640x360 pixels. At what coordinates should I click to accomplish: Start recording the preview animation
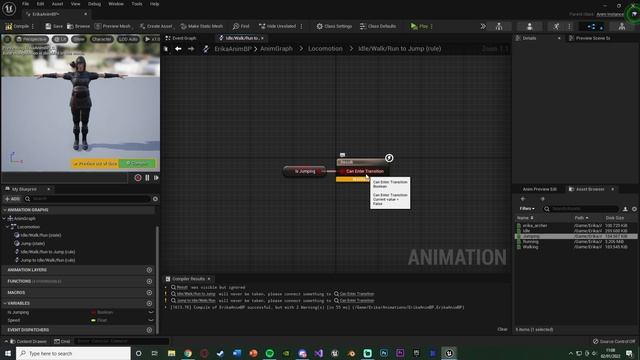tap(138, 178)
